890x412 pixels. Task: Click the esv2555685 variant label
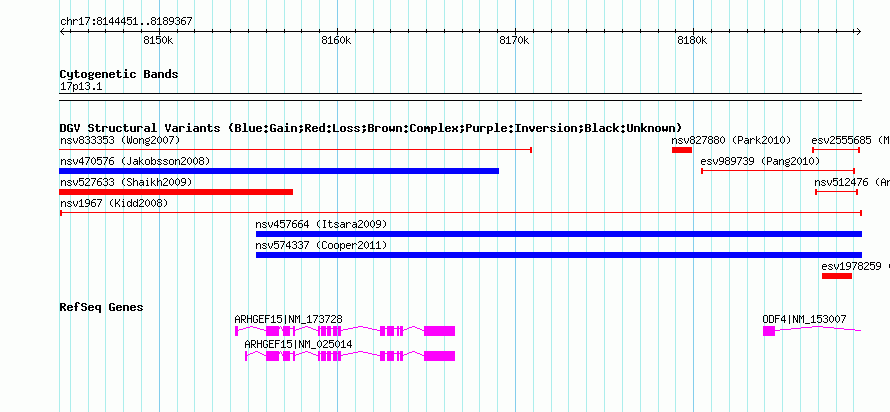850,140
